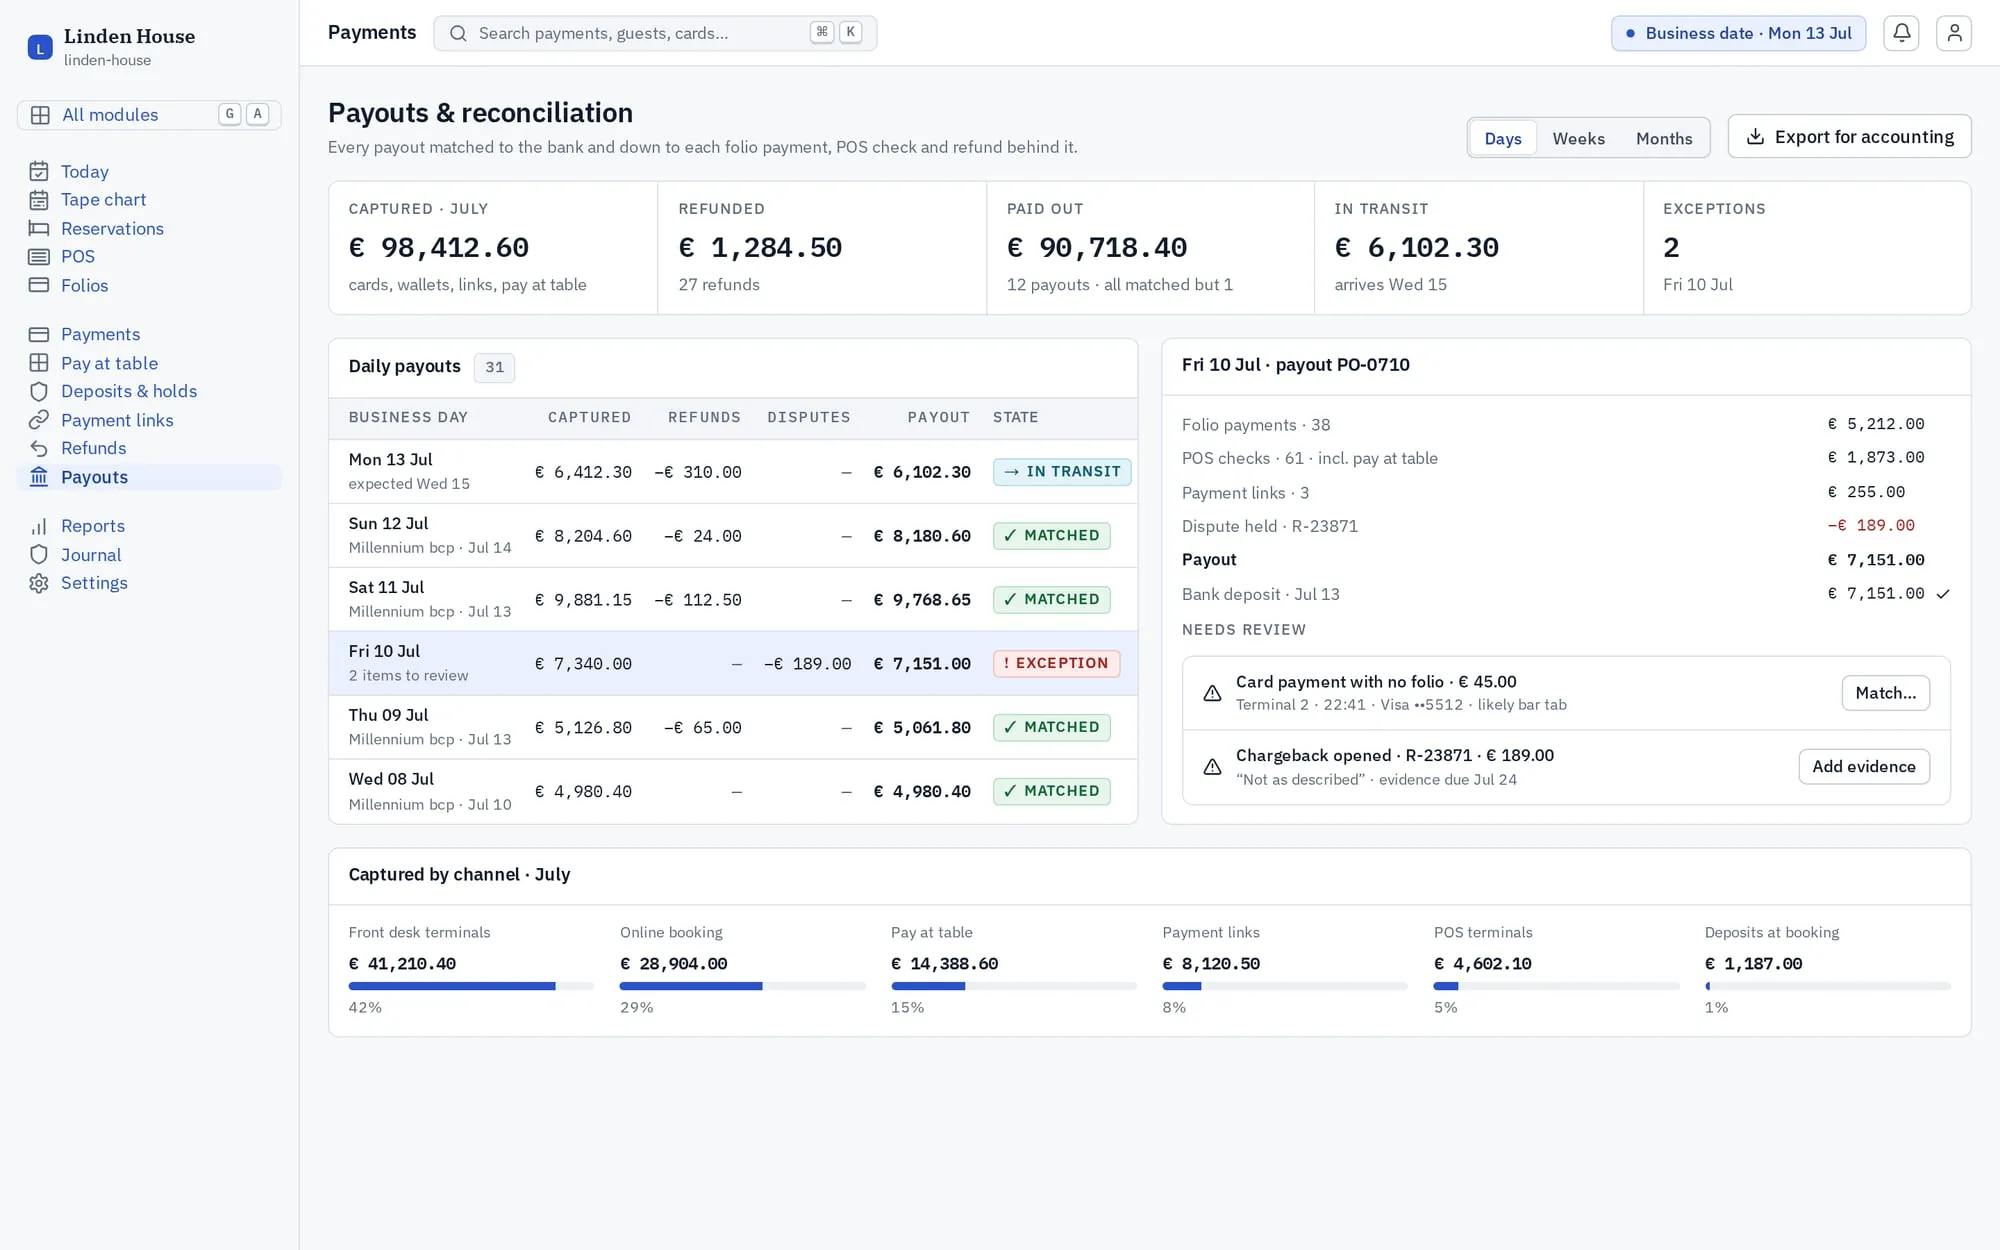2000x1250 pixels.
Task: Click the POS icon in sidebar
Action: click(39, 257)
